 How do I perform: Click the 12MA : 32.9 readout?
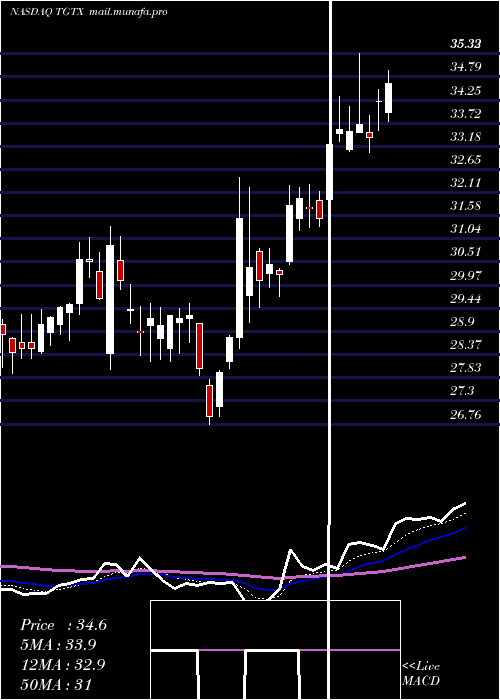(x=62, y=665)
